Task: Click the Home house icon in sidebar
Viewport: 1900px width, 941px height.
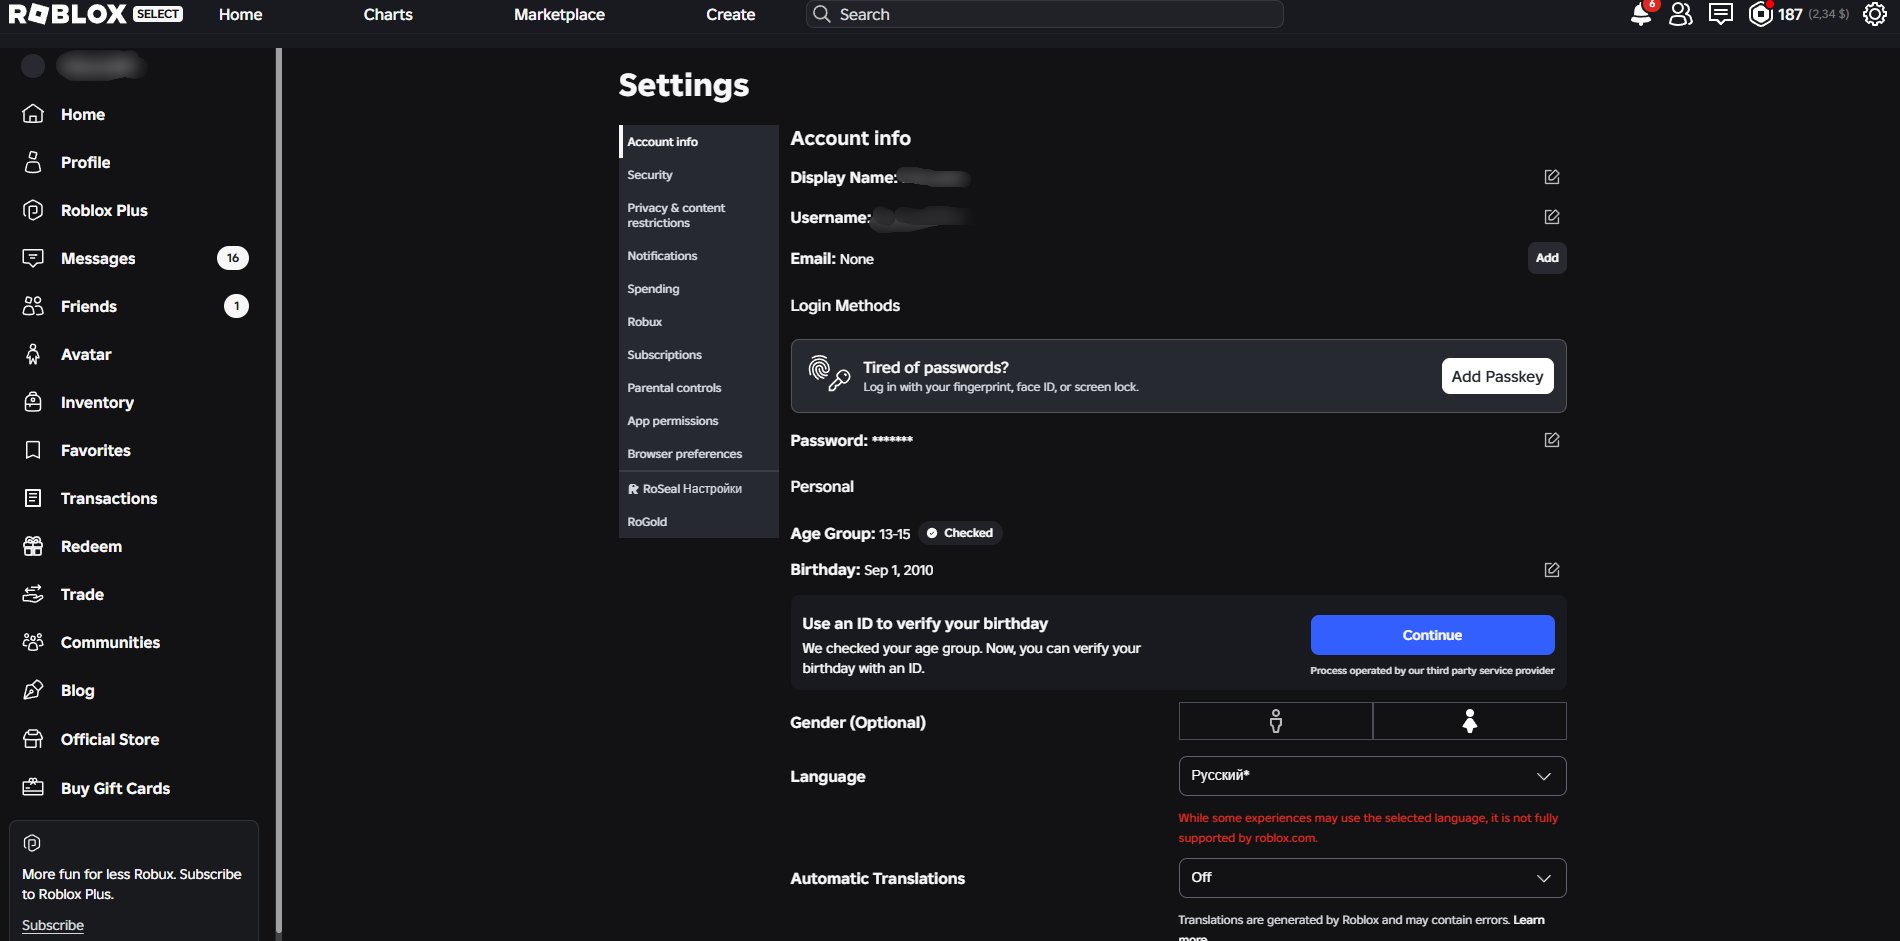Action: coord(33,114)
